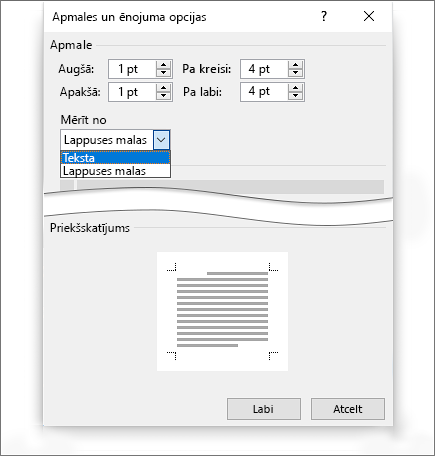Select Teksta from the dropdown list
This screenshot has height=456, width=435.
click(115, 158)
